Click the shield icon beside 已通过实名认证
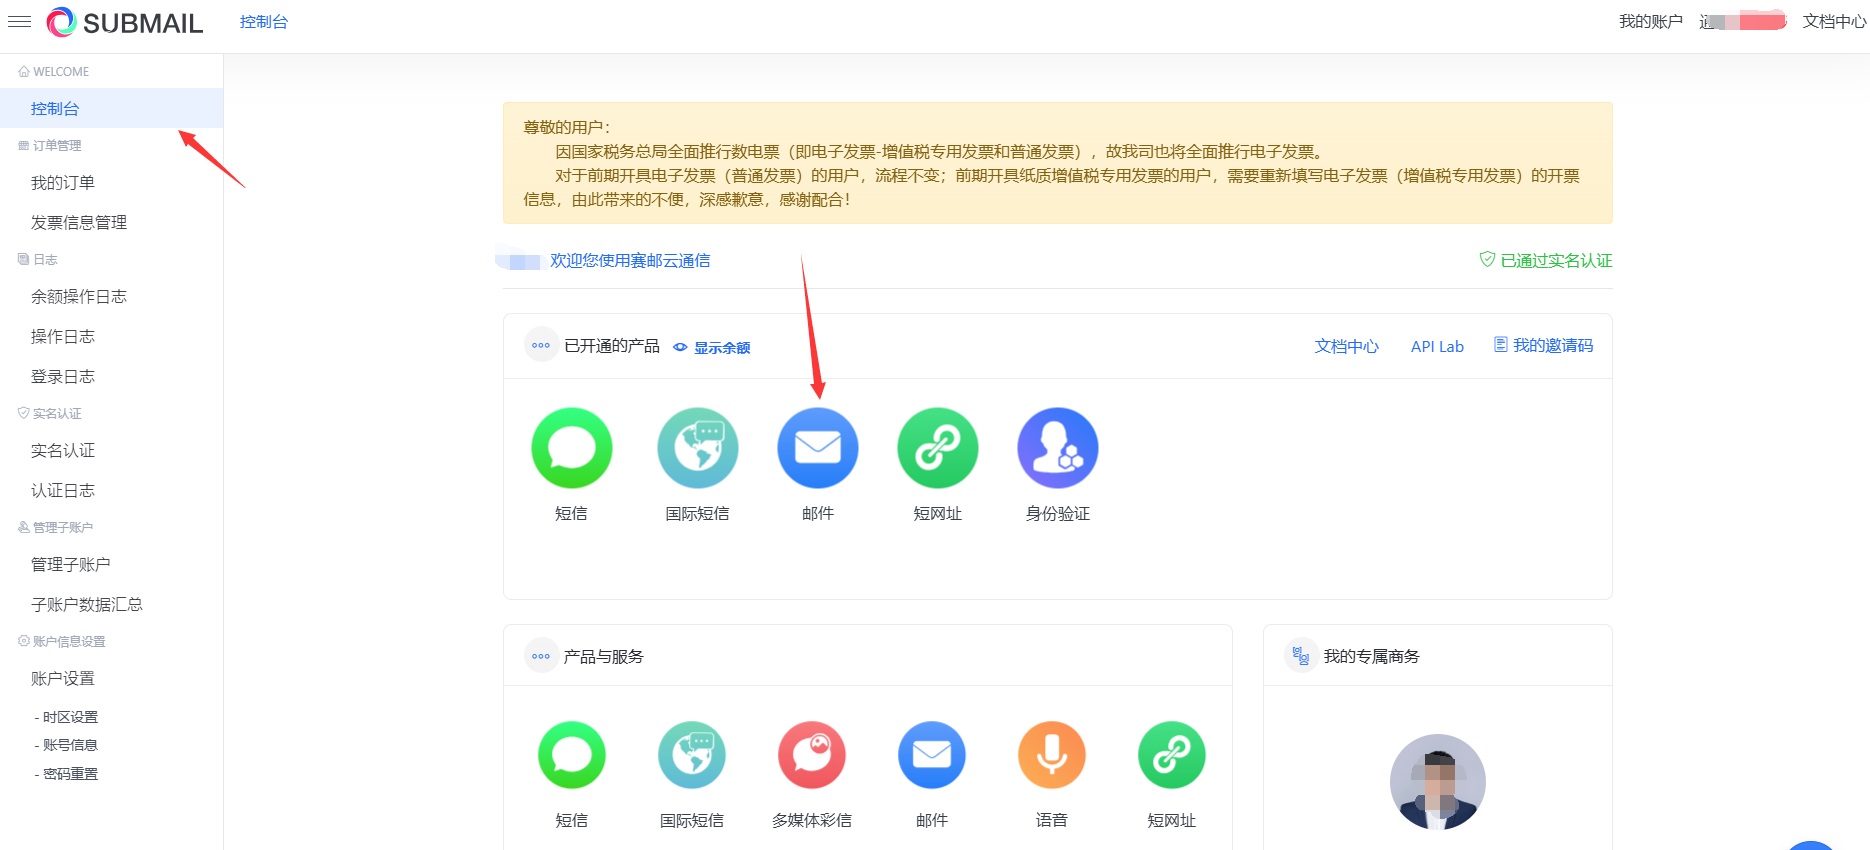Screen dimensions: 1870x850 [1487, 260]
